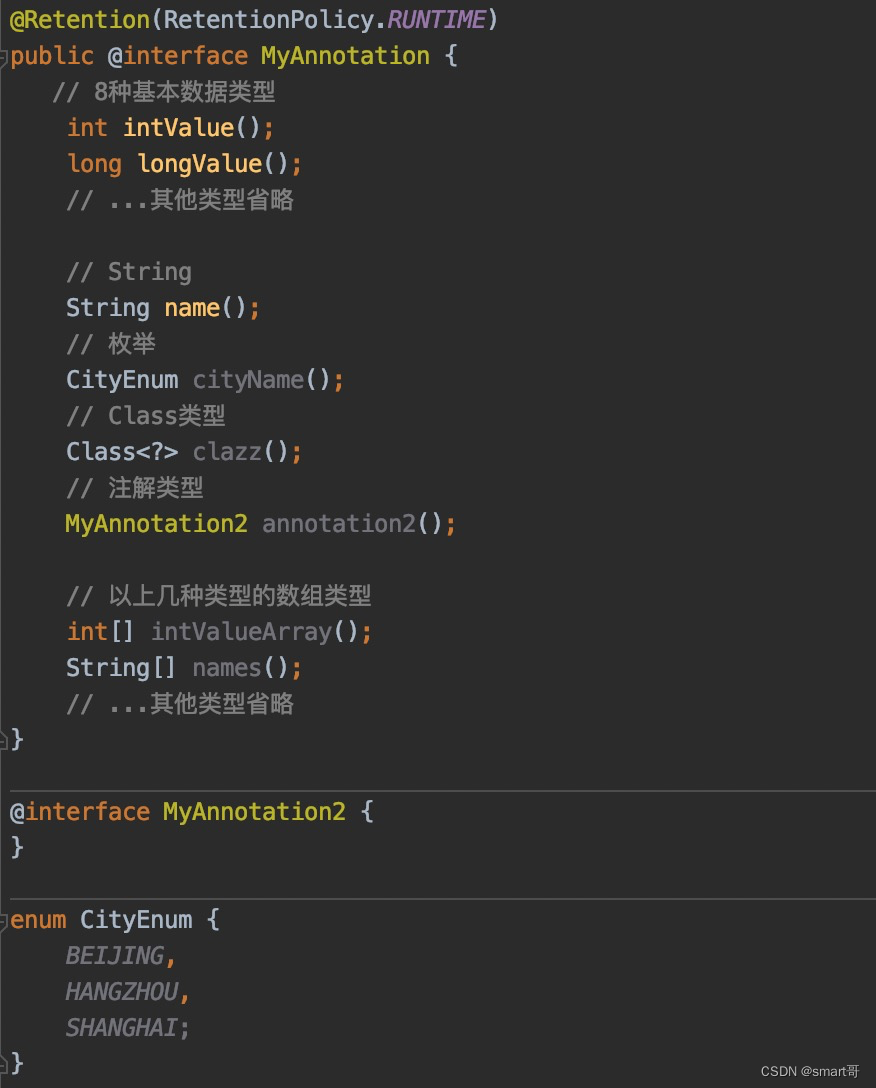Click the int[] return type
876x1088 pixels.
click(100, 631)
